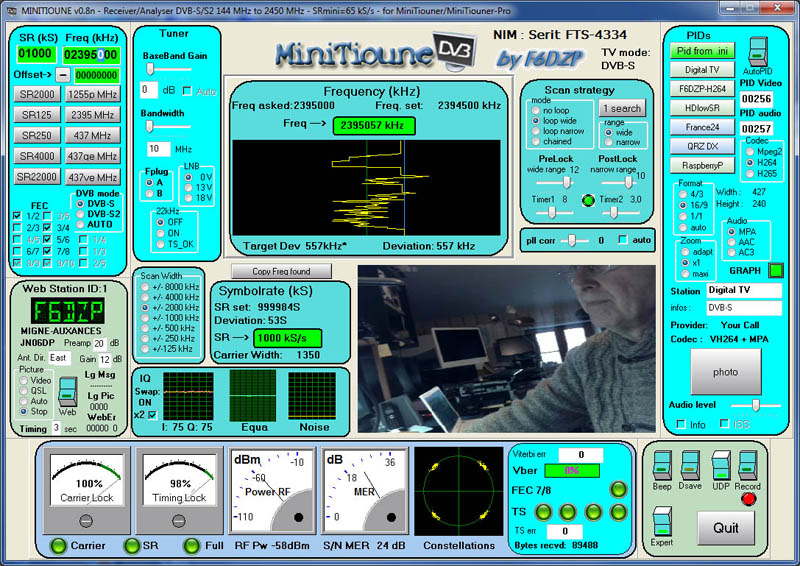Click the Copy Freq found button
800x566 pixels.
point(281,272)
